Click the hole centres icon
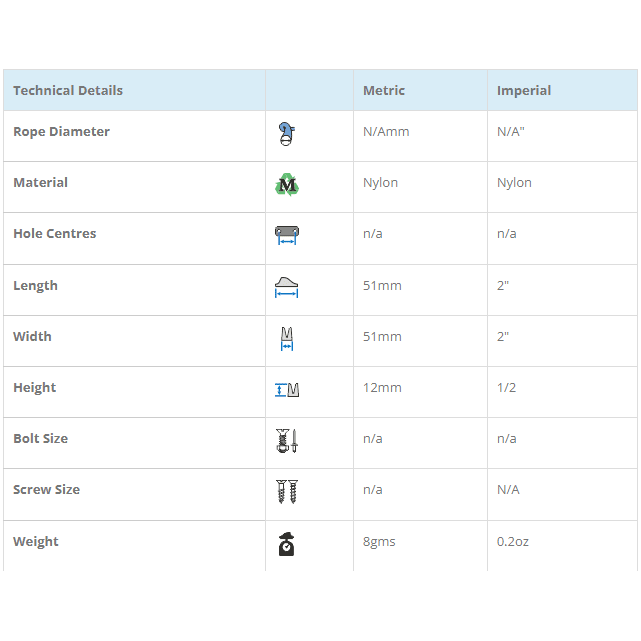Viewport: 641px width, 641px height. click(287, 235)
